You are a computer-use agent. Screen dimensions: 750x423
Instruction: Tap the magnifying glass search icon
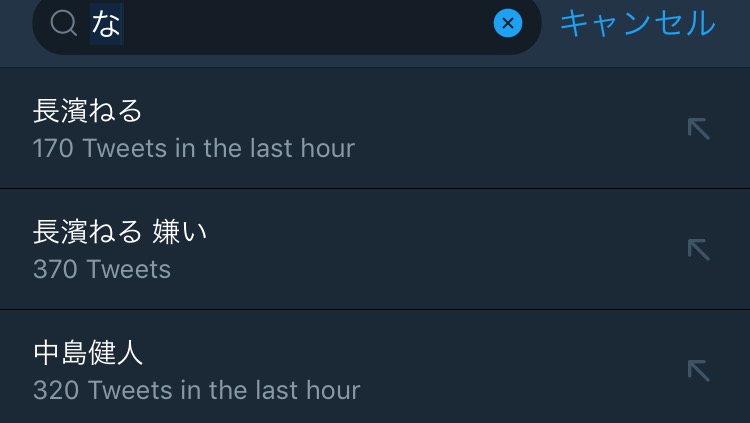pos(63,23)
